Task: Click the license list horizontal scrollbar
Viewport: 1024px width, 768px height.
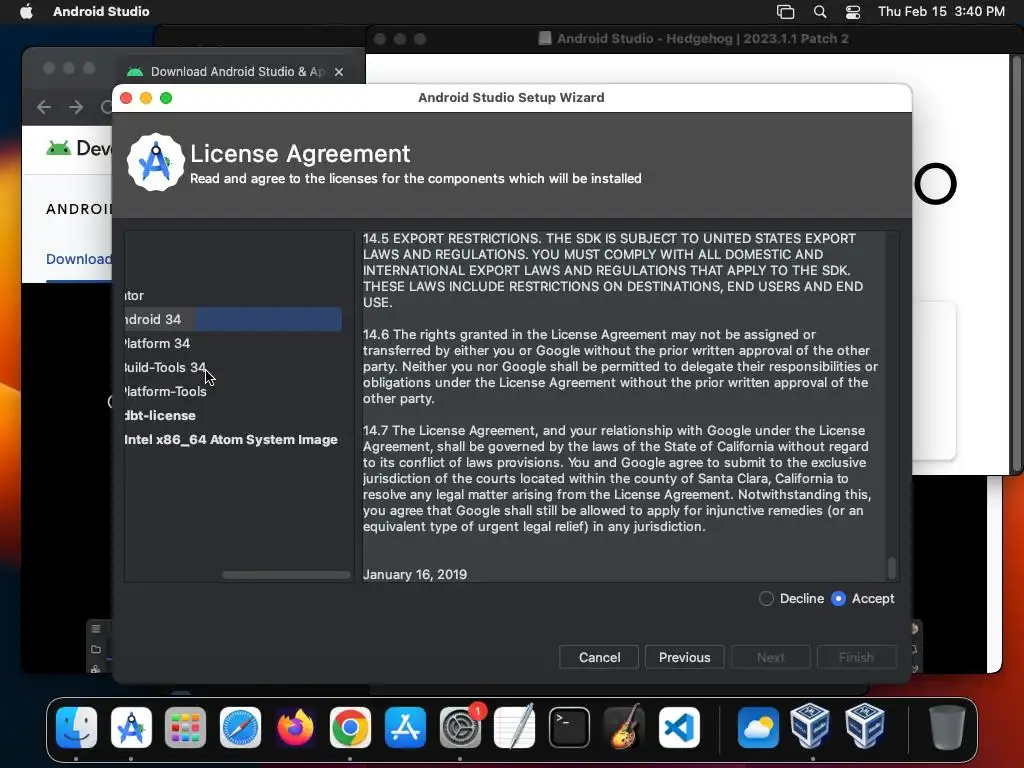Action: pos(286,575)
